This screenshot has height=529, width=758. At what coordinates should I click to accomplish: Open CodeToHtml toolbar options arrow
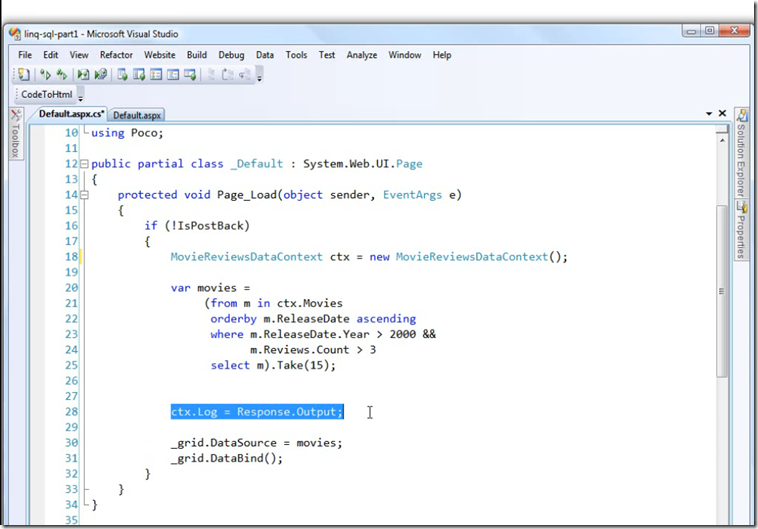[80, 98]
